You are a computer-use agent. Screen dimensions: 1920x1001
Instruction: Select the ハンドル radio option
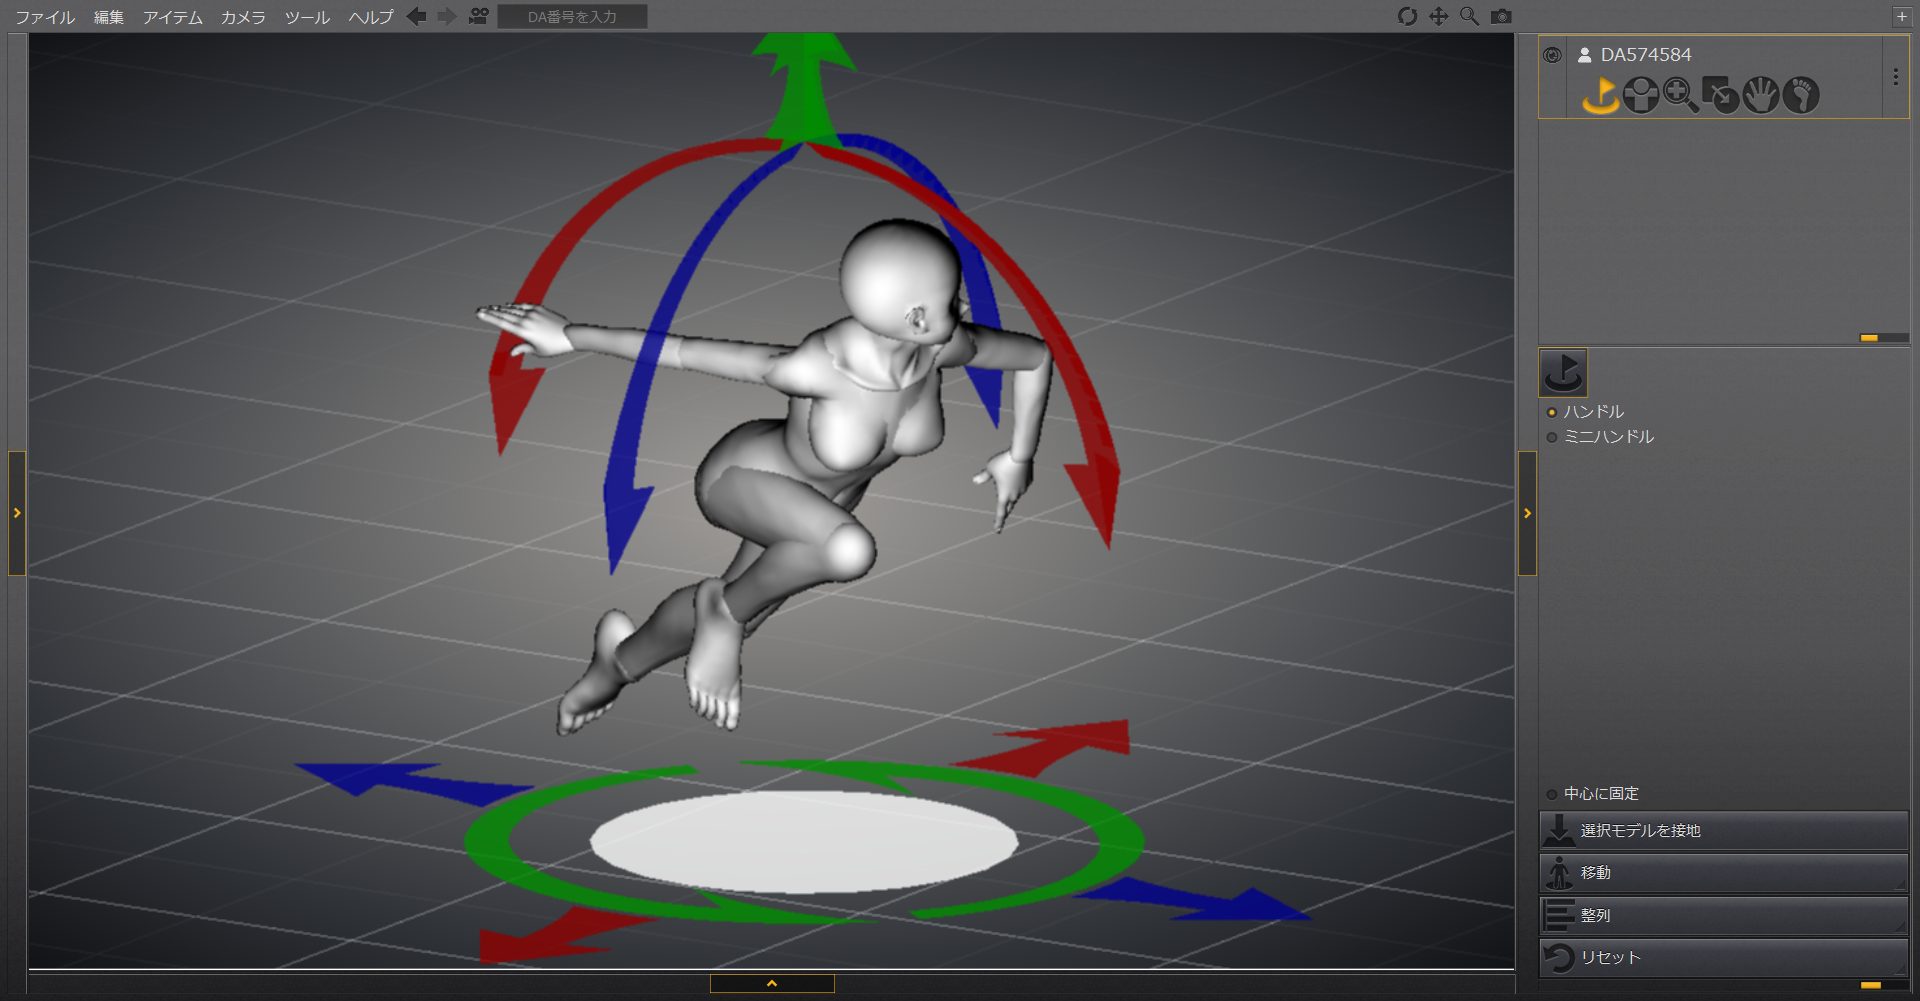(x=1552, y=412)
